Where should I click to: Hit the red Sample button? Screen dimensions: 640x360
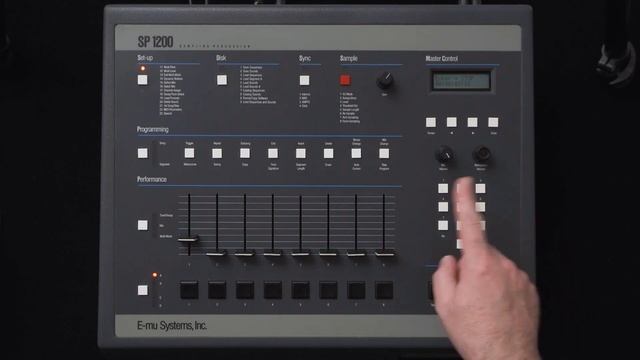[345, 80]
